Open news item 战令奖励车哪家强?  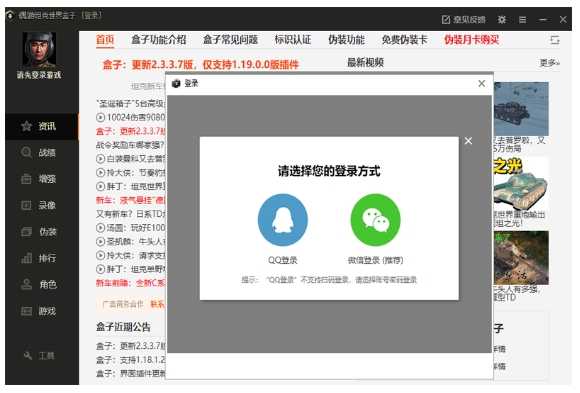pyautogui.click(x=130, y=145)
